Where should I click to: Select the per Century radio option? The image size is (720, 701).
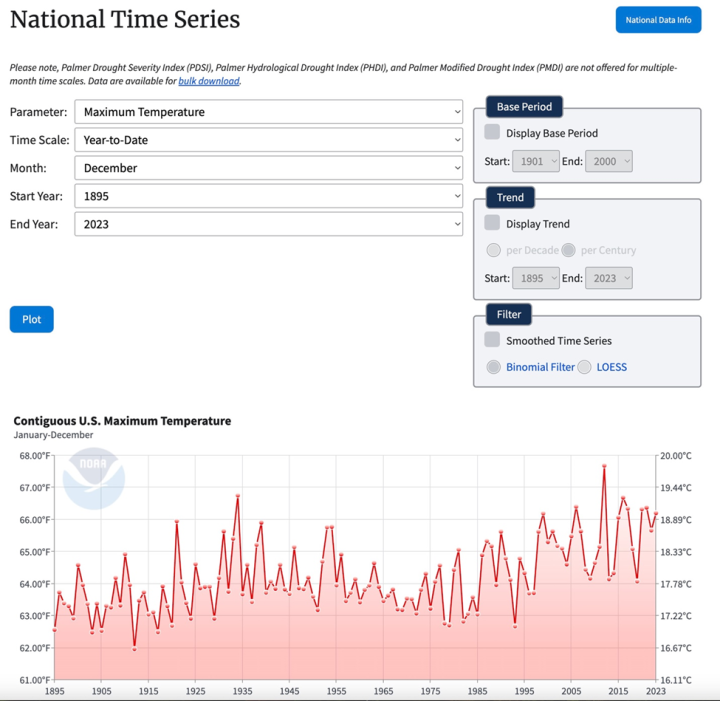568,250
